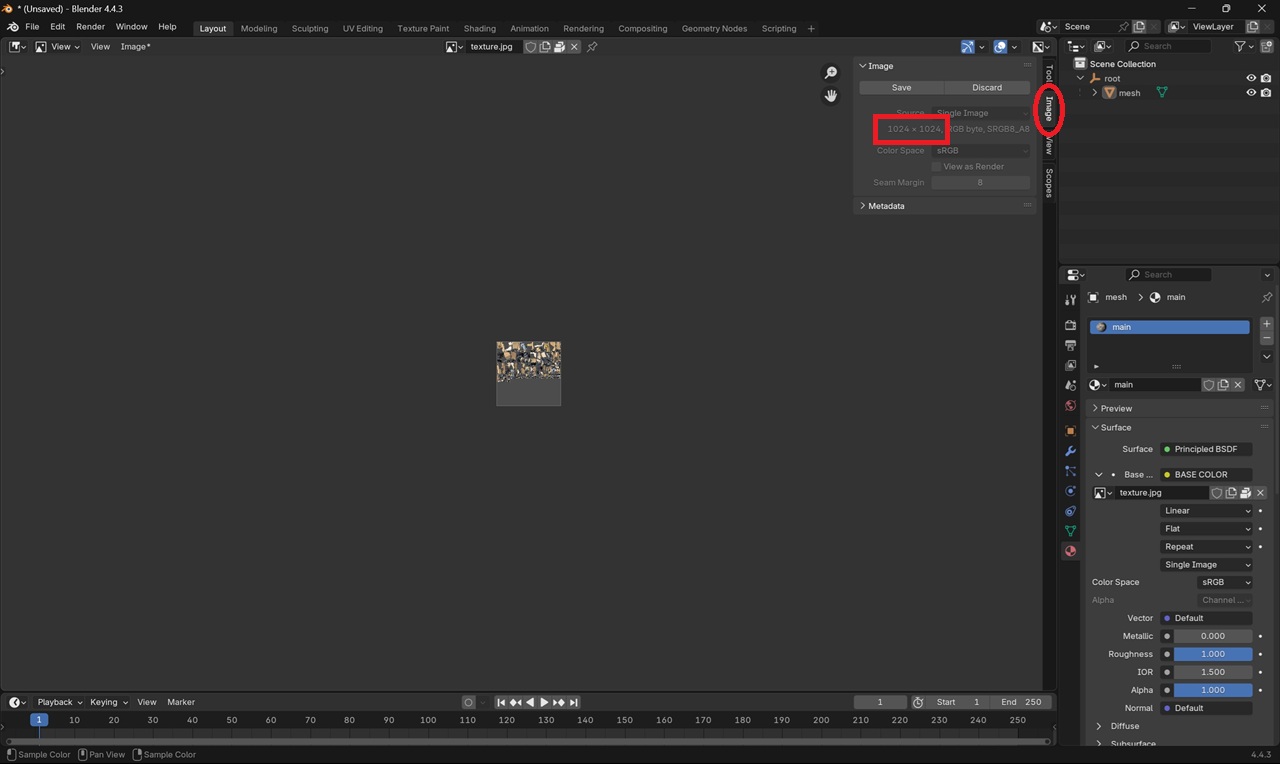Toggle render visibility camera icon for root
This screenshot has width=1280, height=764.
click(1266, 78)
